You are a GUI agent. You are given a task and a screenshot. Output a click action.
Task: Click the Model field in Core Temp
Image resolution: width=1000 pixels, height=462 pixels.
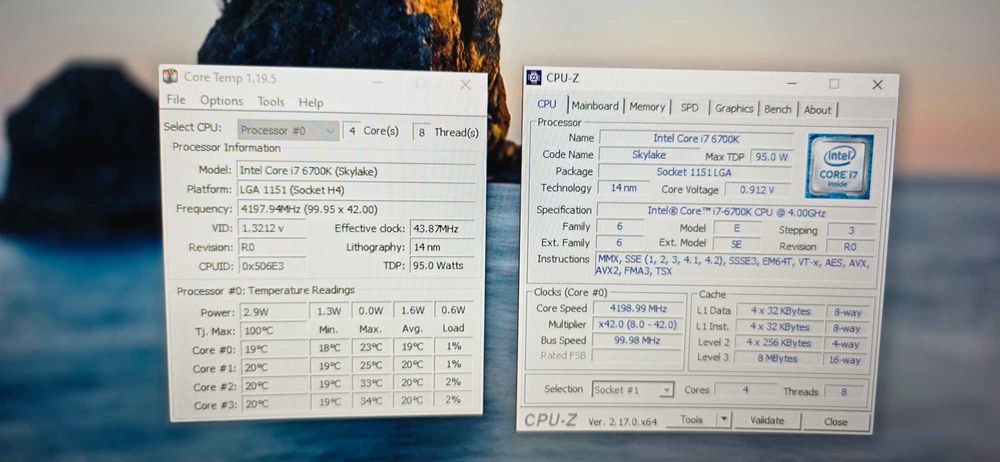tap(356, 172)
